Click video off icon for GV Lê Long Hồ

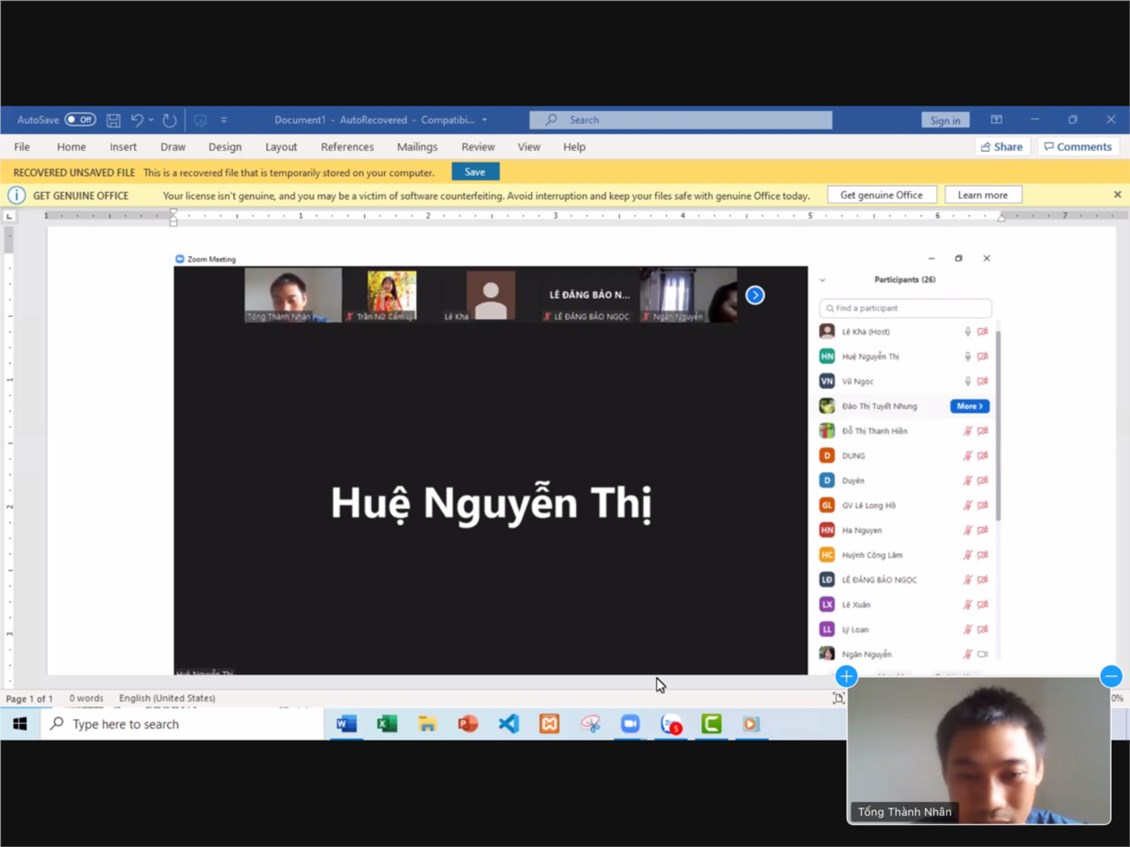coord(982,505)
